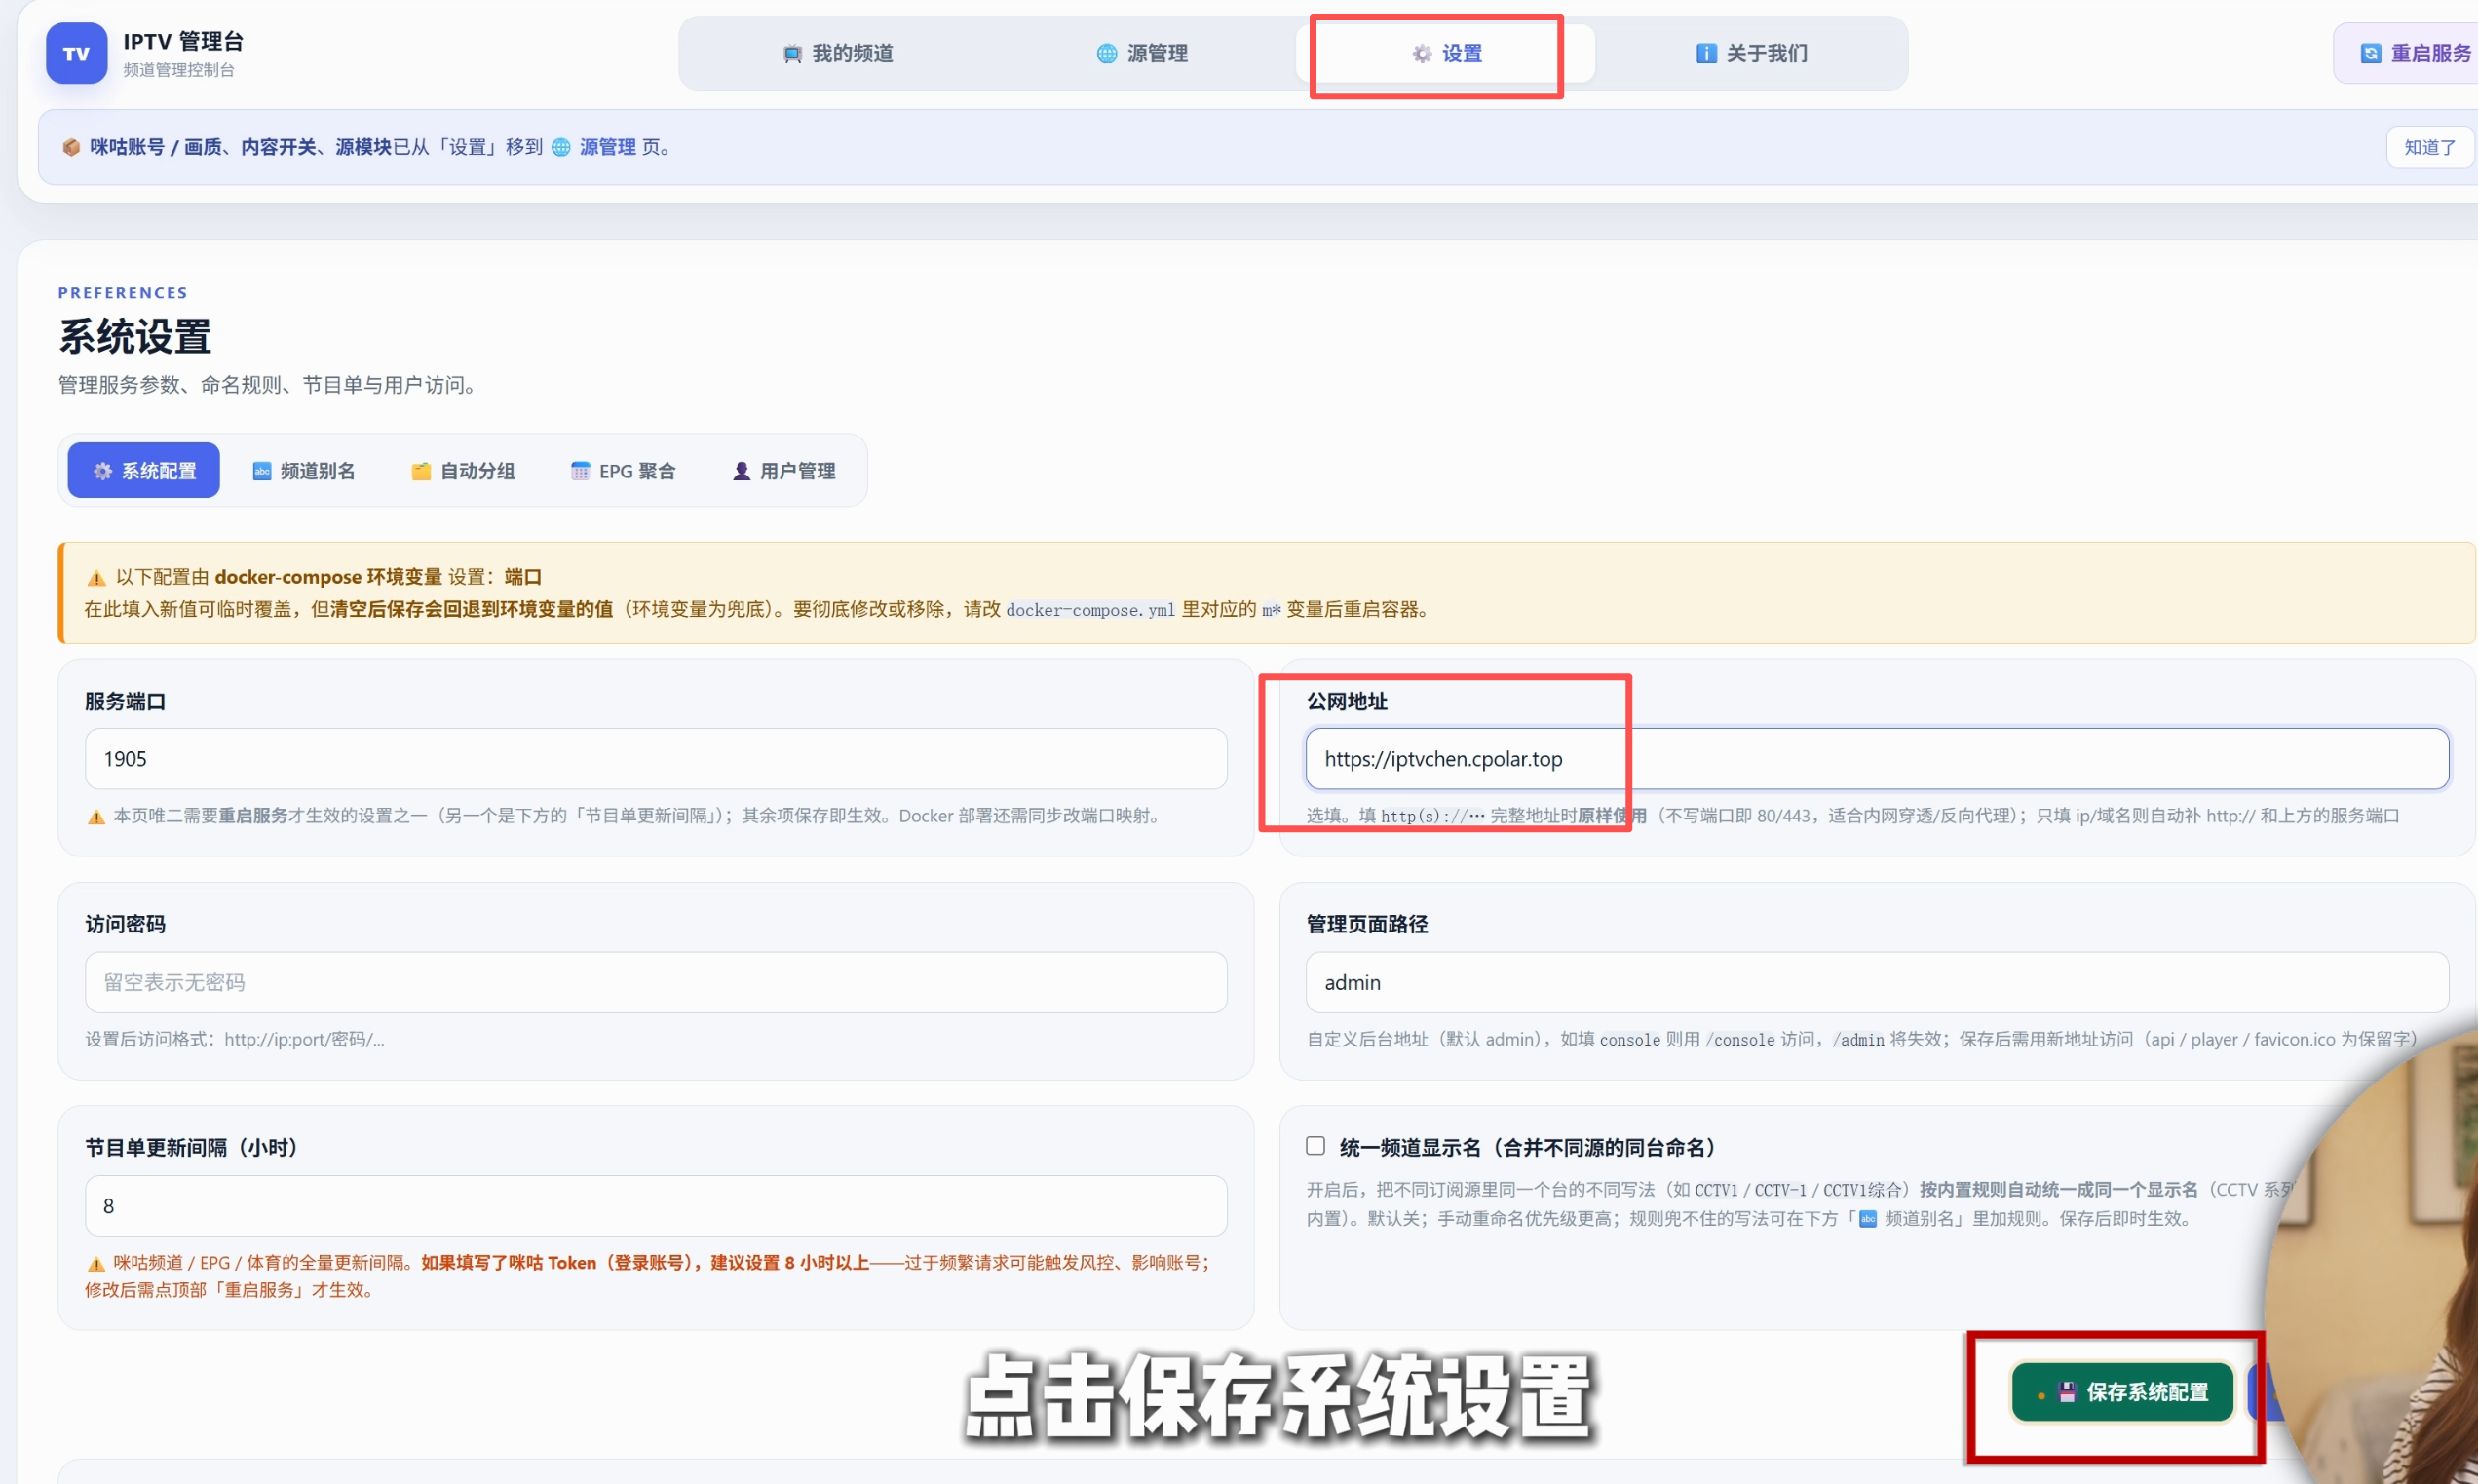2478x1484 pixels.
Task: Click the 保存系统配置 save button
Action: tap(2122, 1392)
